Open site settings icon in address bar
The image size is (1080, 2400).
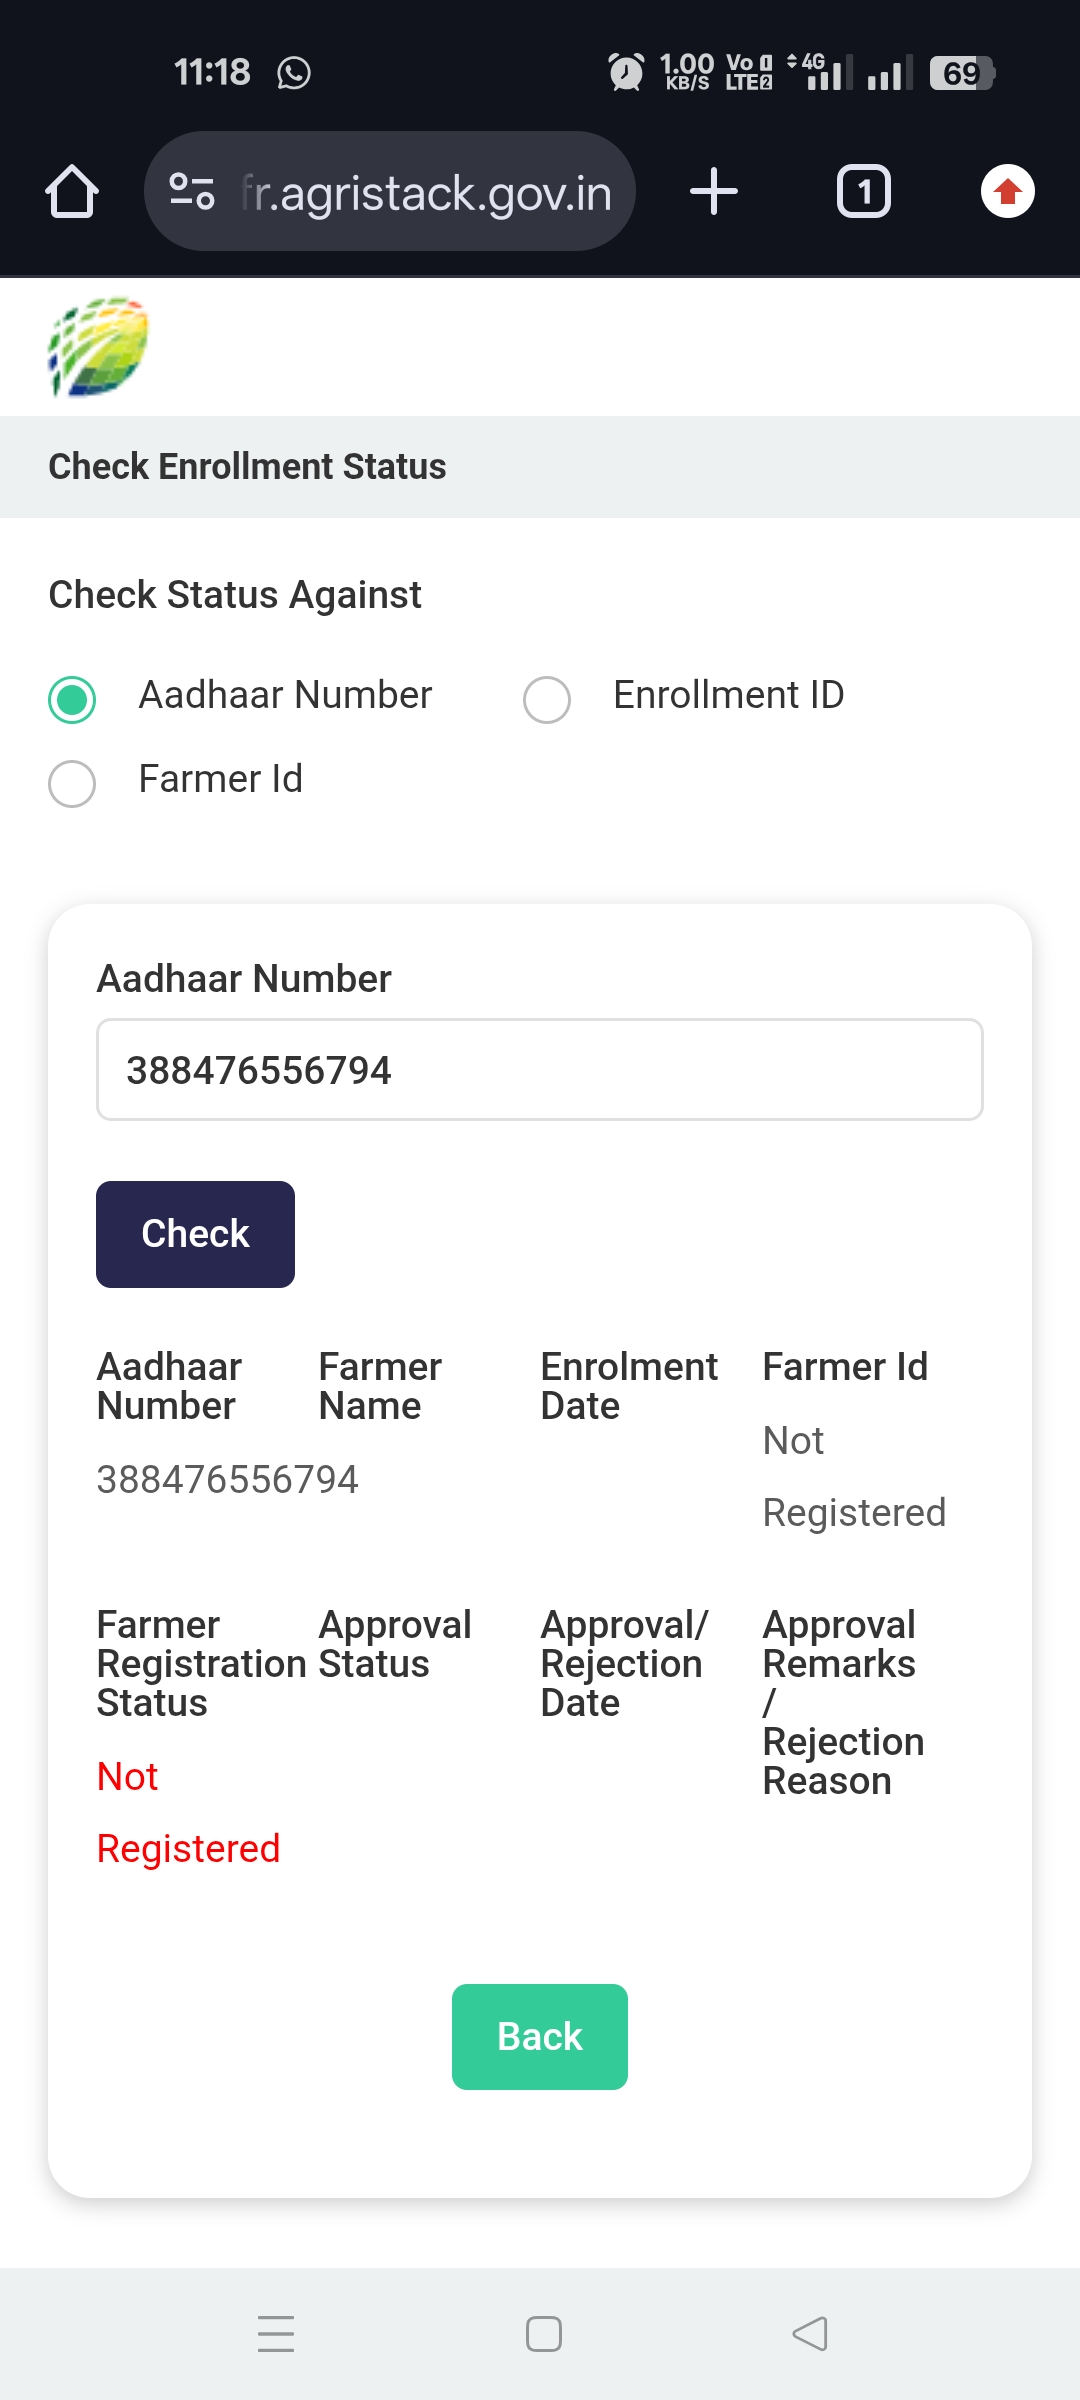pyautogui.click(x=192, y=191)
